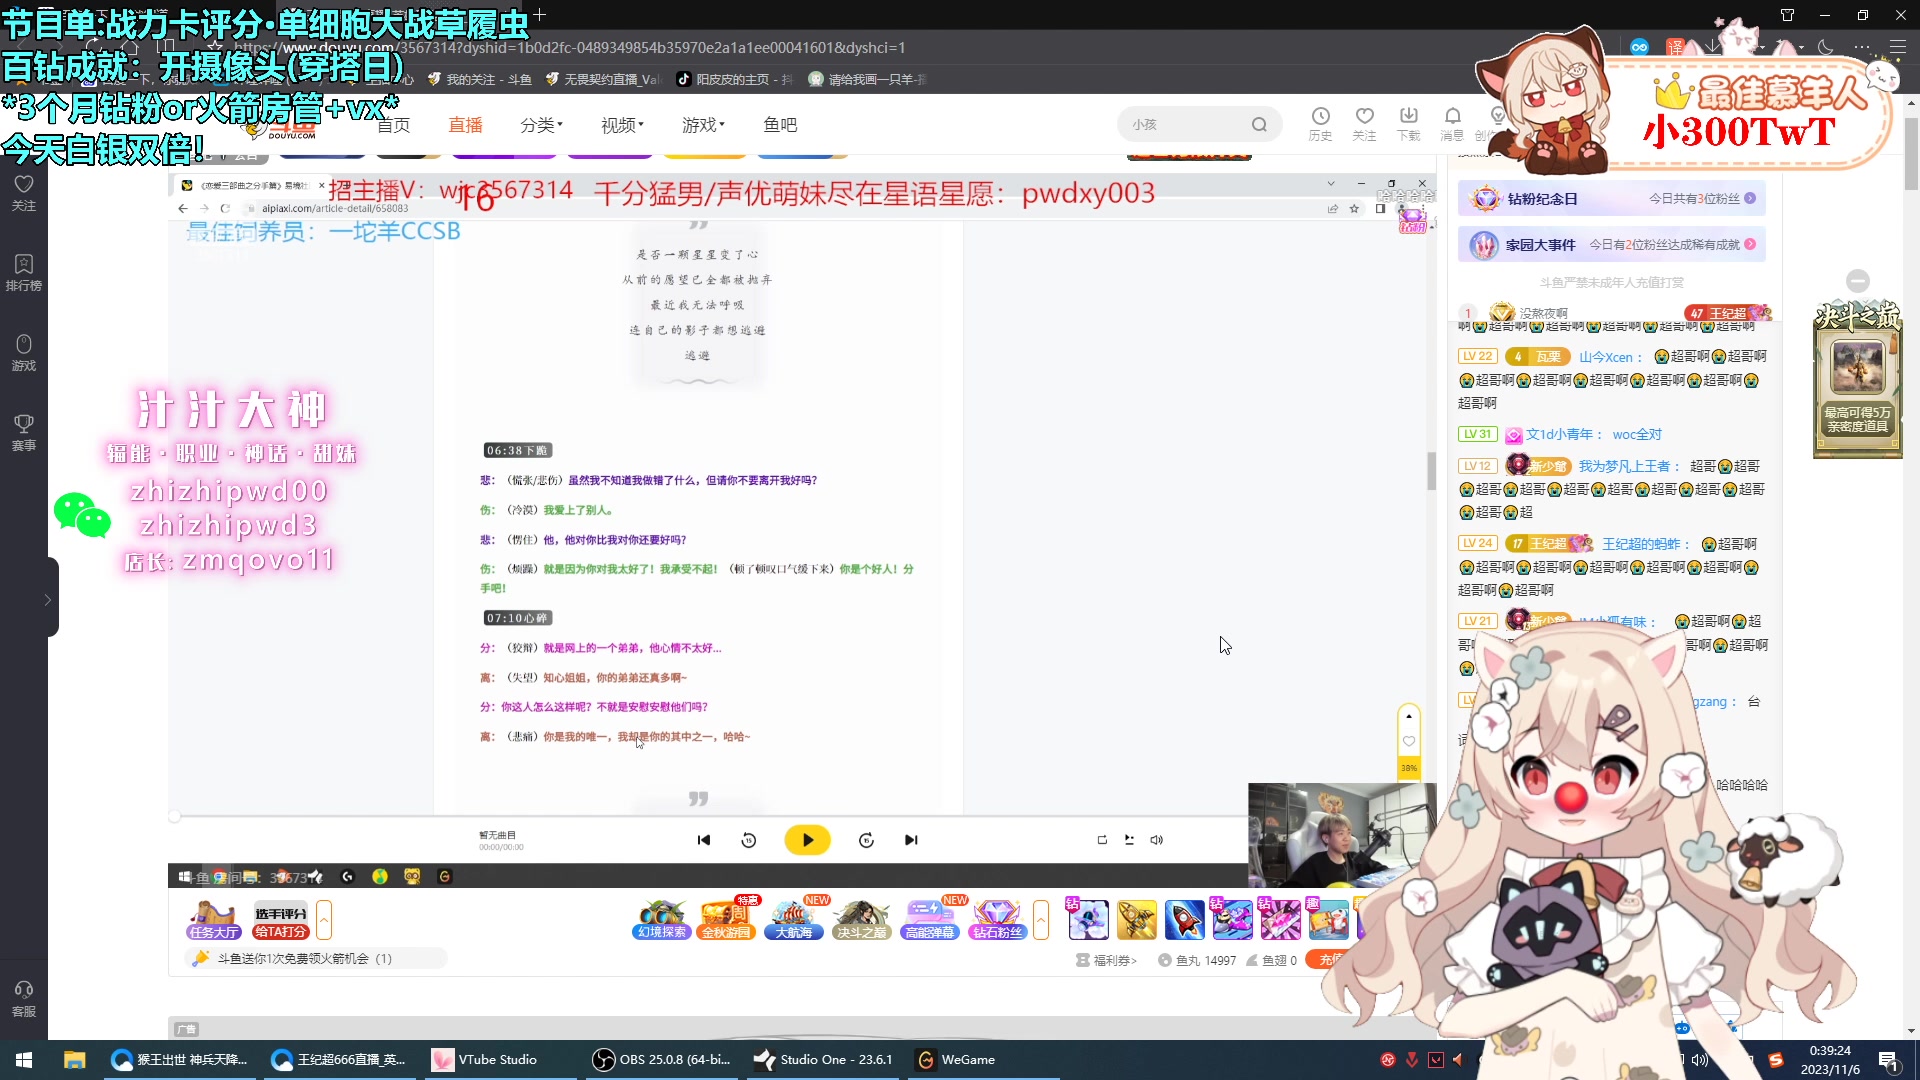Click the orange 充值 recharge button
Screen dimensions: 1920x1080
(1329, 960)
